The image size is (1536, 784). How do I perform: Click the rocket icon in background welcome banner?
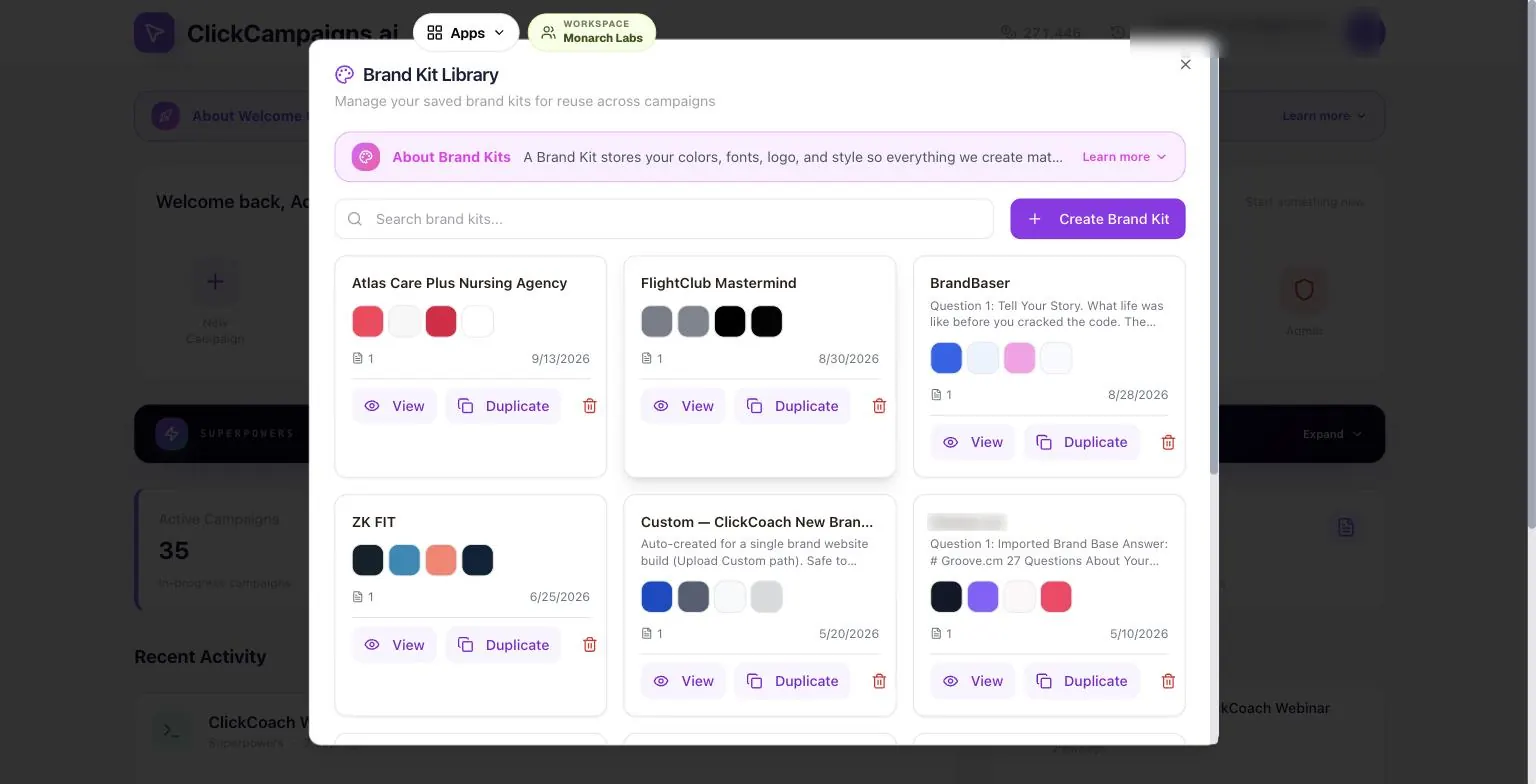point(166,116)
